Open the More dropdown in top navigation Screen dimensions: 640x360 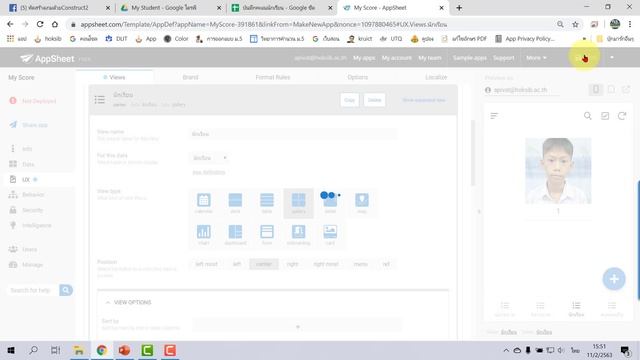tap(536, 58)
